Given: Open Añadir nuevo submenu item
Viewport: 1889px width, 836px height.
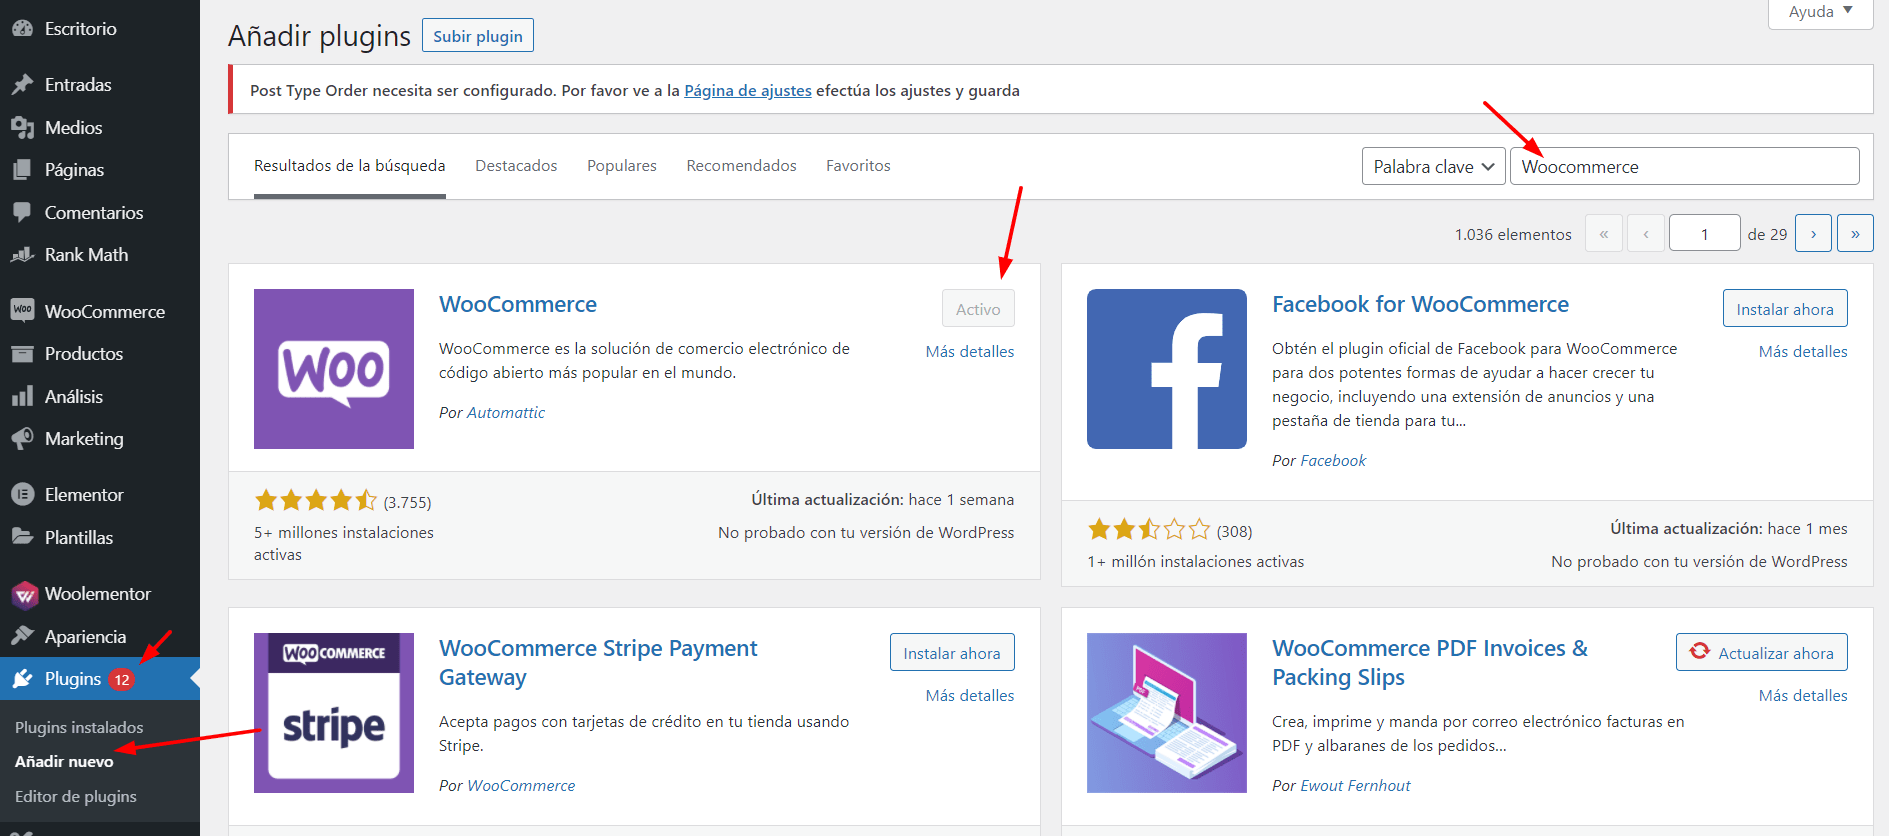Looking at the screenshot, I should point(64,762).
